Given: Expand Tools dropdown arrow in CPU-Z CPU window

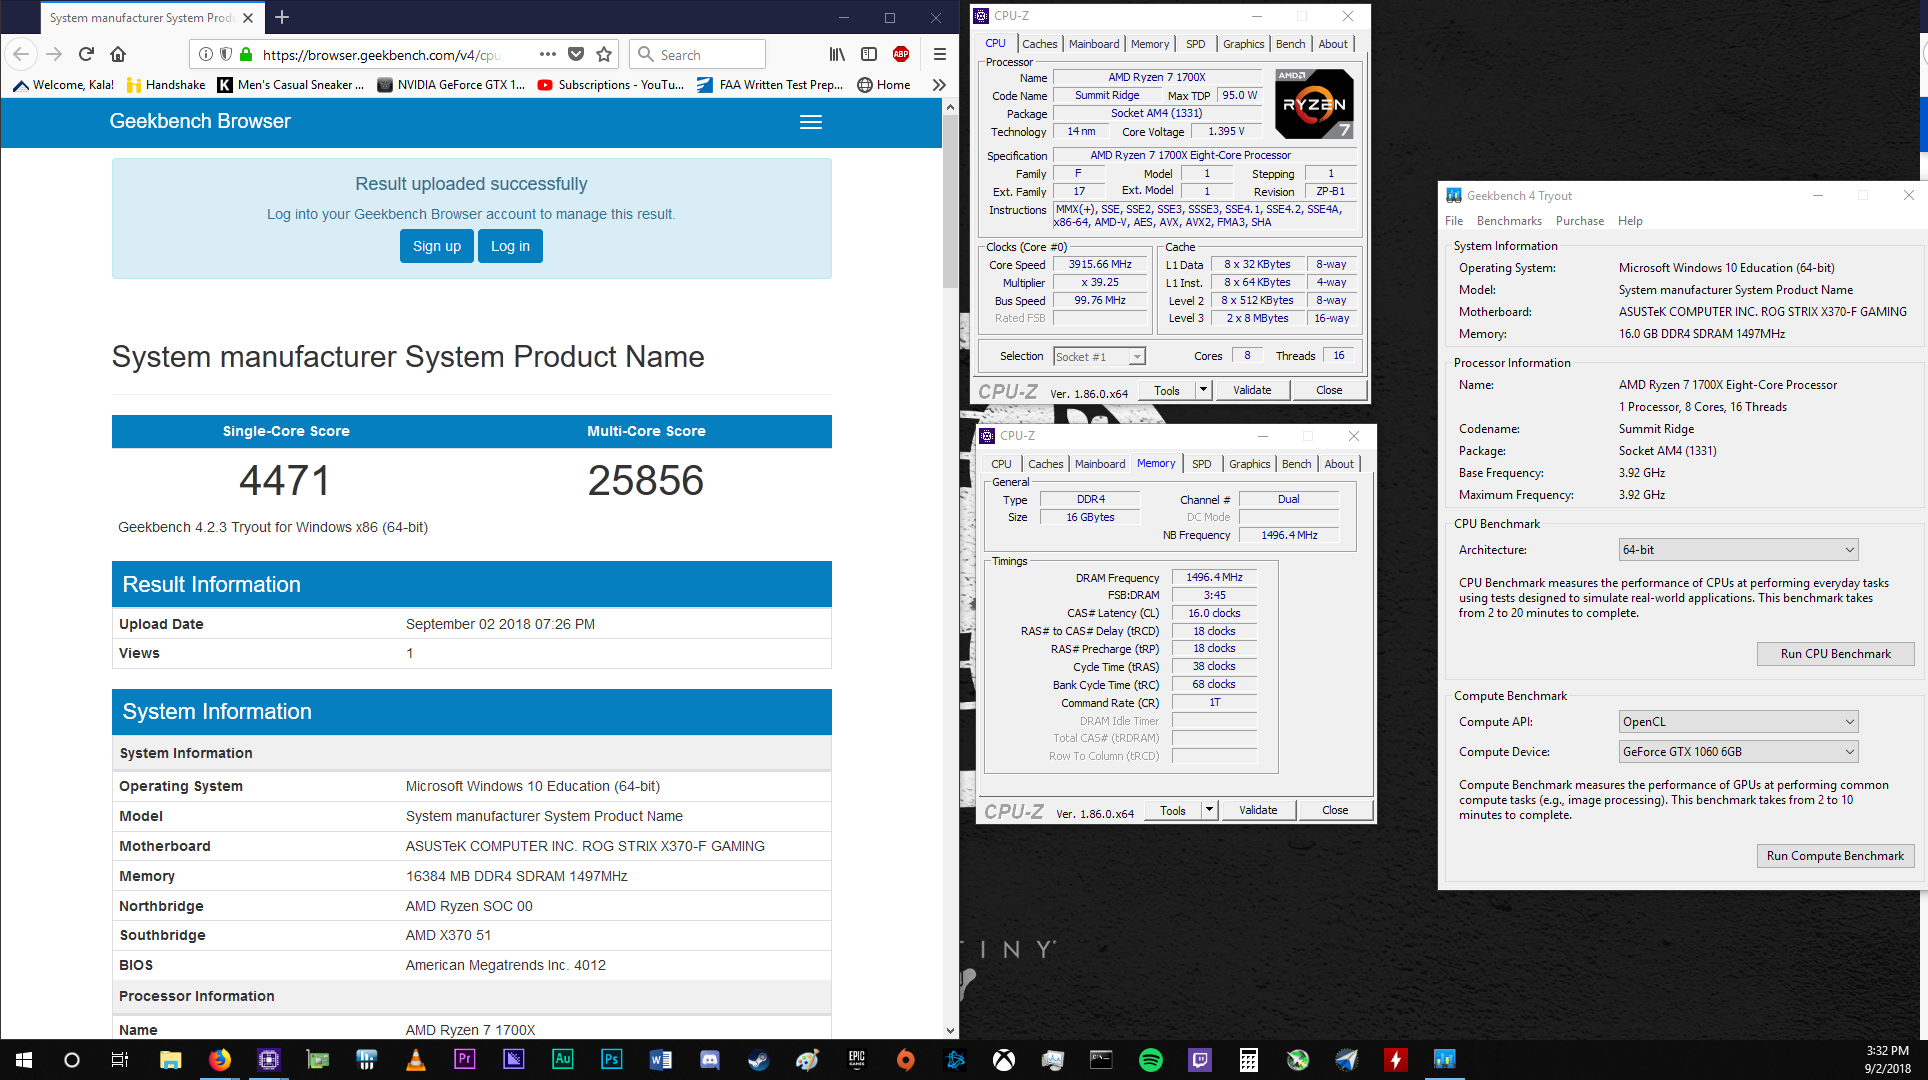Looking at the screenshot, I should (1204, 390).
